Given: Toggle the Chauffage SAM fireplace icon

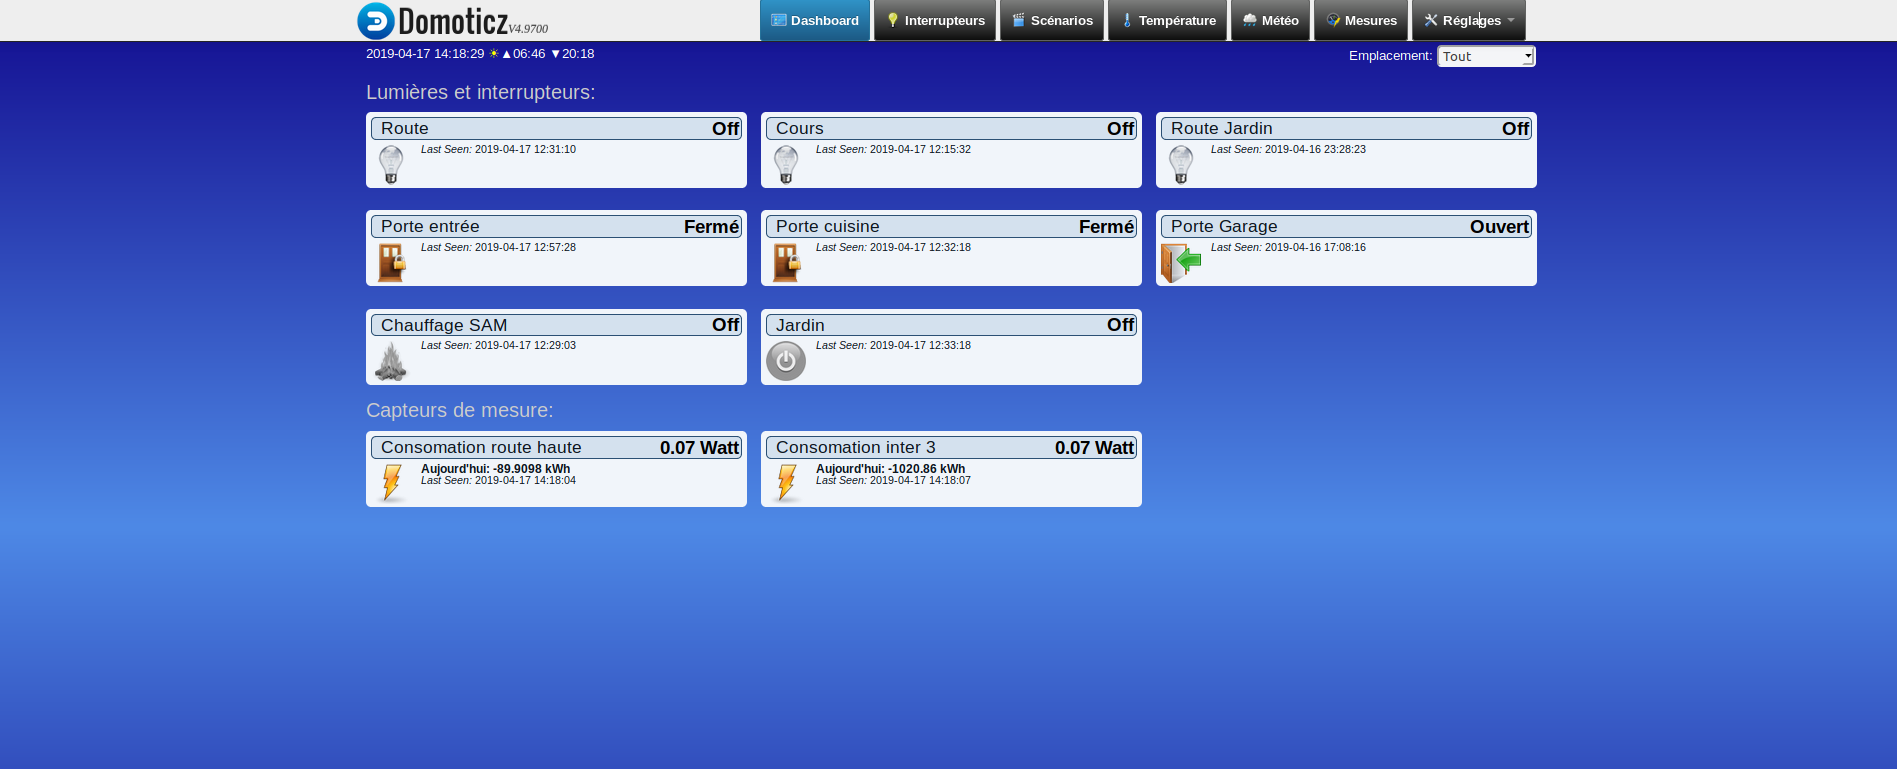Looking at the screenshot, I should (x=391, y=361).
